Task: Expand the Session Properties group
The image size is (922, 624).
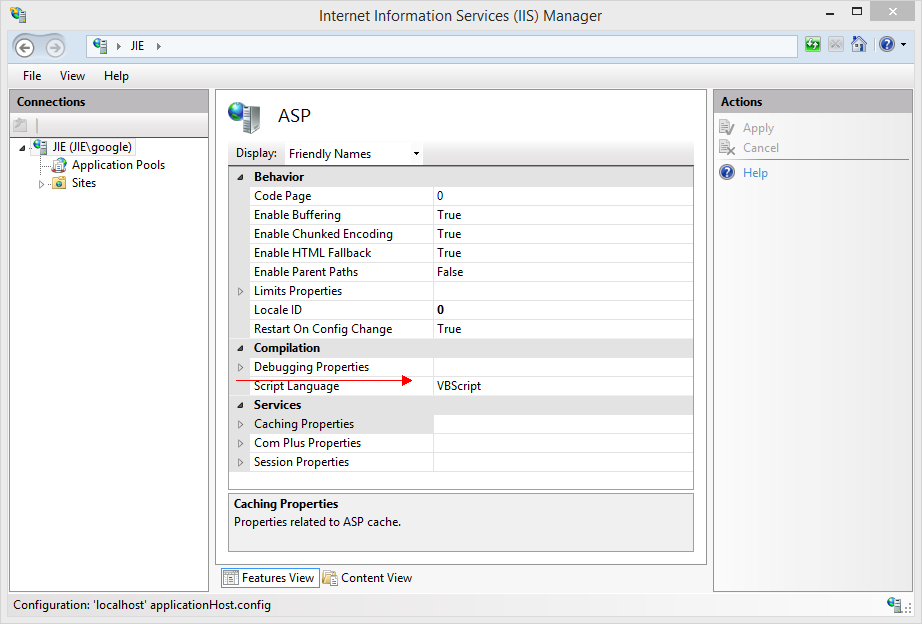Action: click(241, 463)
